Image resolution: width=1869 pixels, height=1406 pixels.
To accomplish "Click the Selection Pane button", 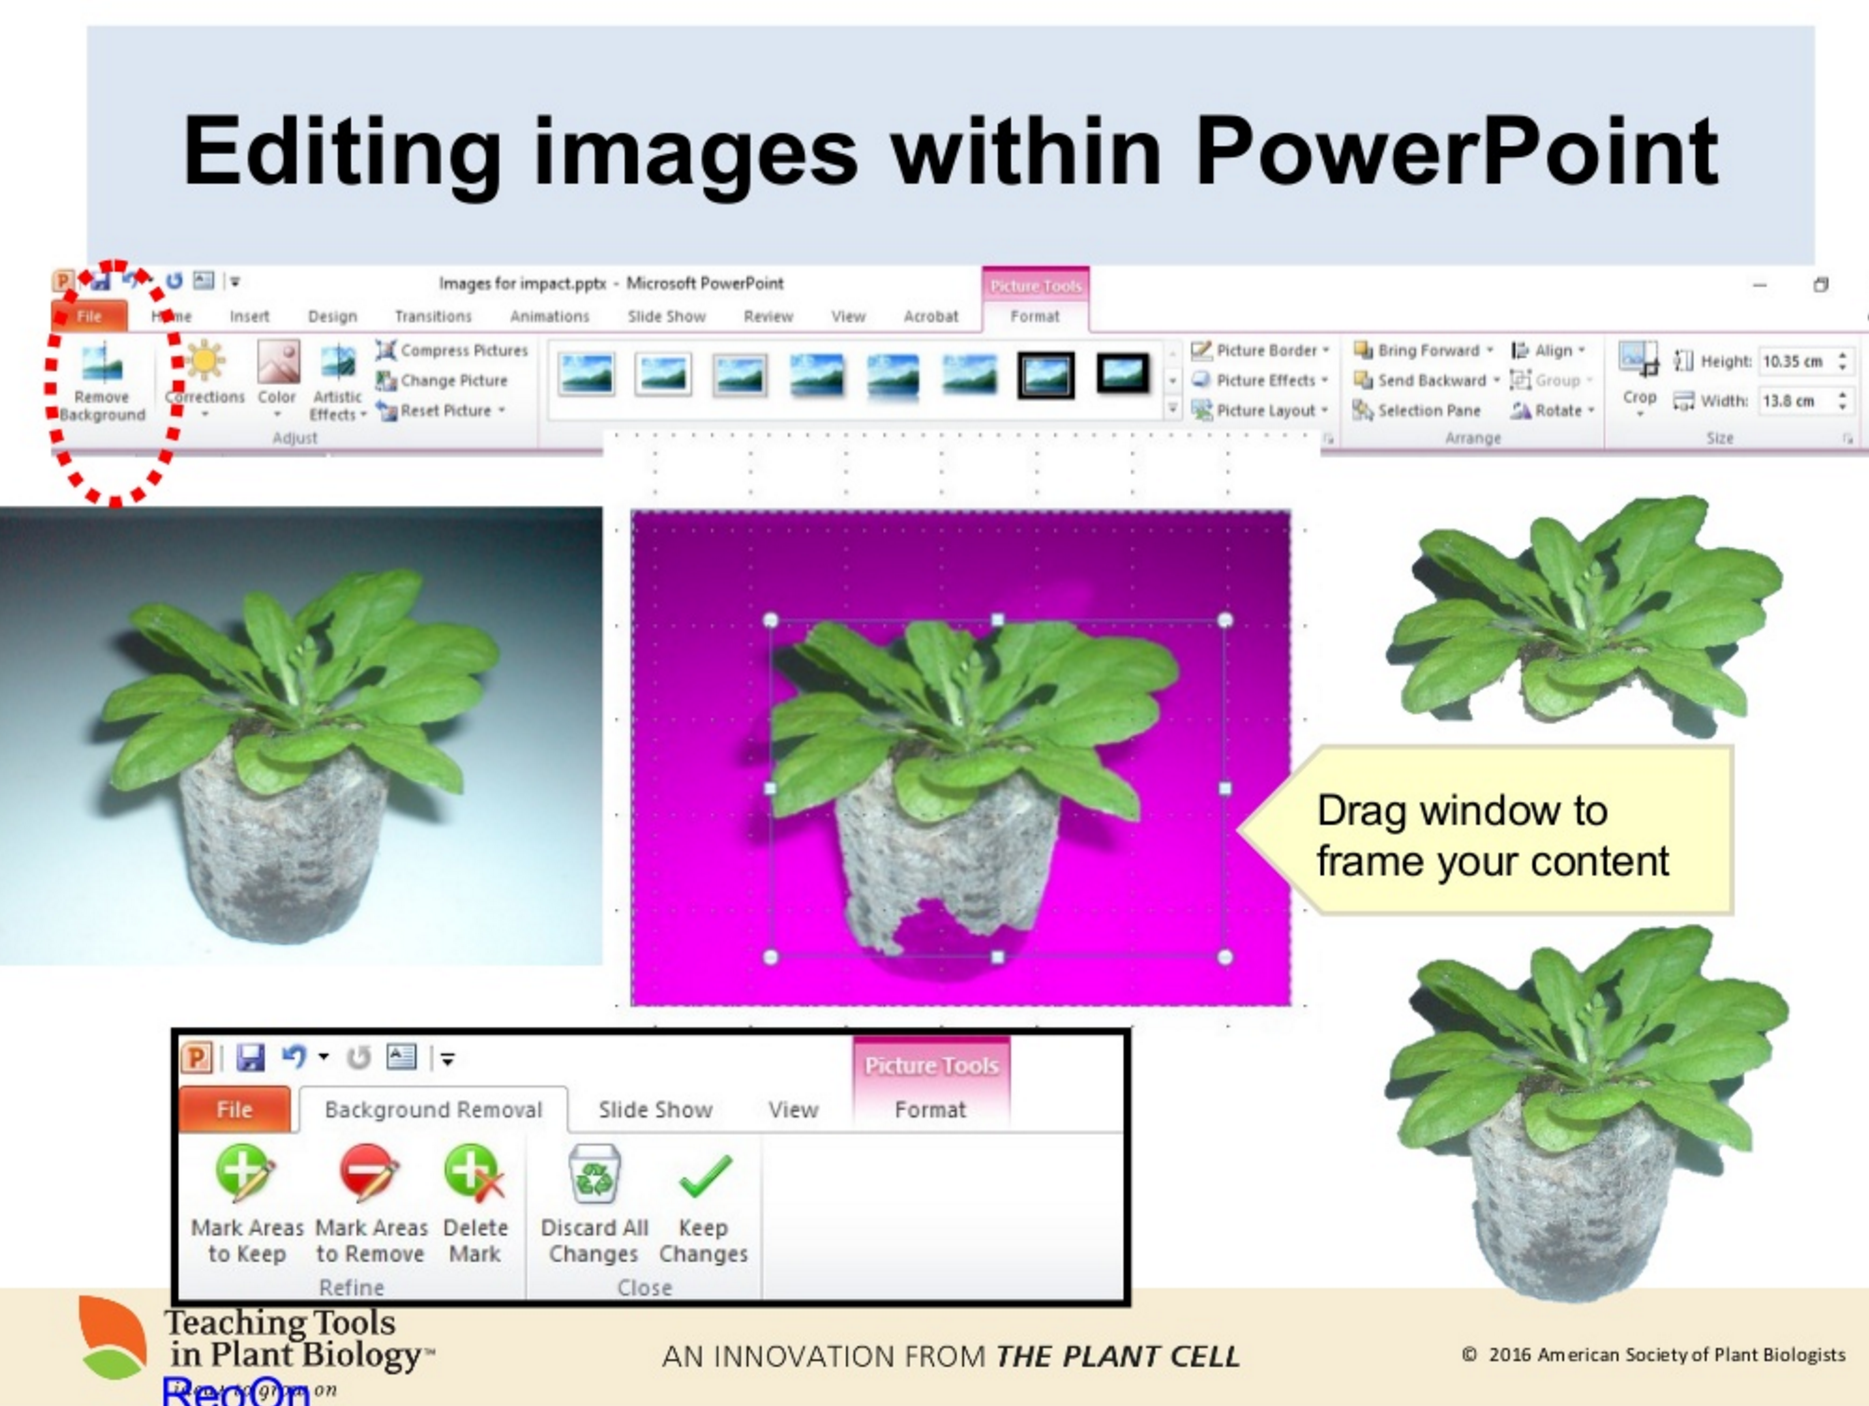I will point(1417,410).
